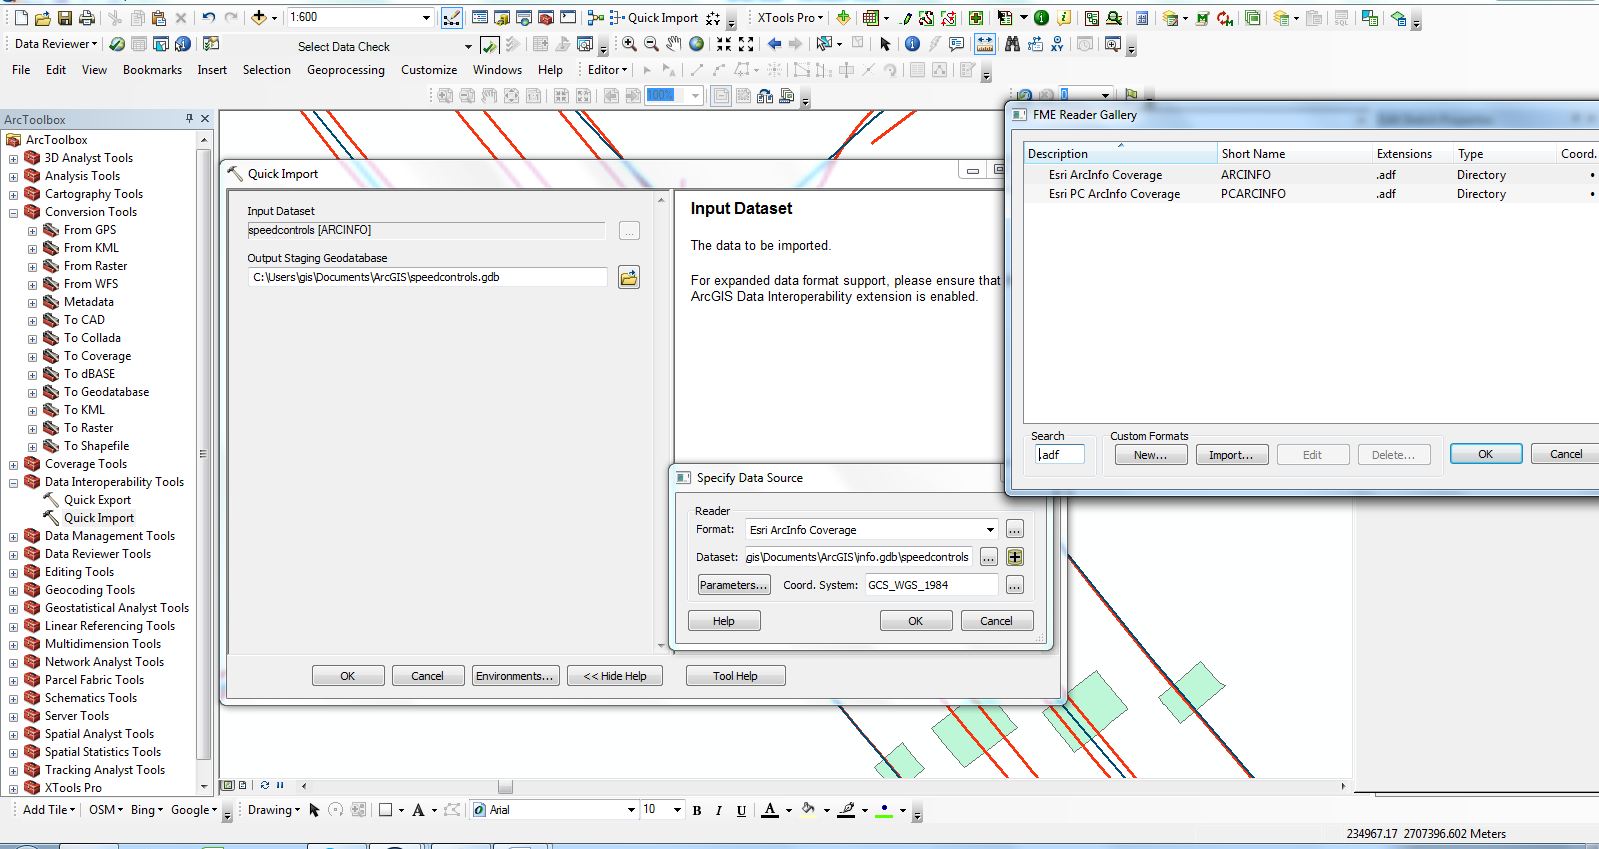The width and height of the screenshot is (1599, 849).
Task: Switch to layout view icon at bottom
Action: click(243, 786)
